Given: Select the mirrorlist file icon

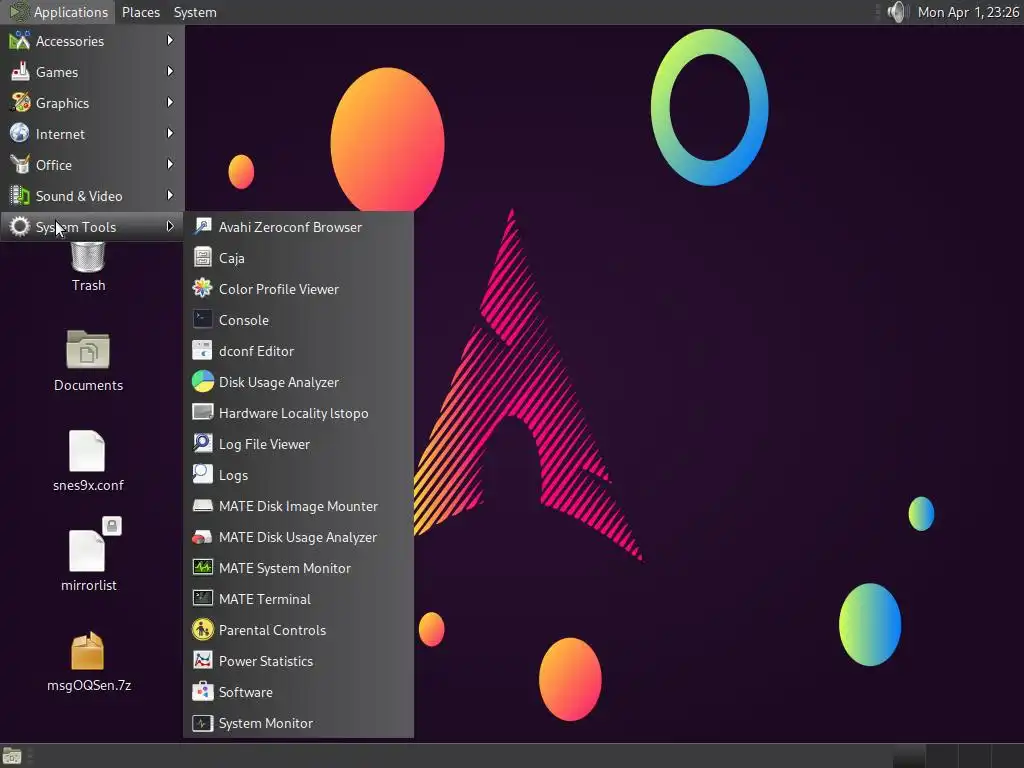Looking at the screenshot, I should (x=87, y=551).
